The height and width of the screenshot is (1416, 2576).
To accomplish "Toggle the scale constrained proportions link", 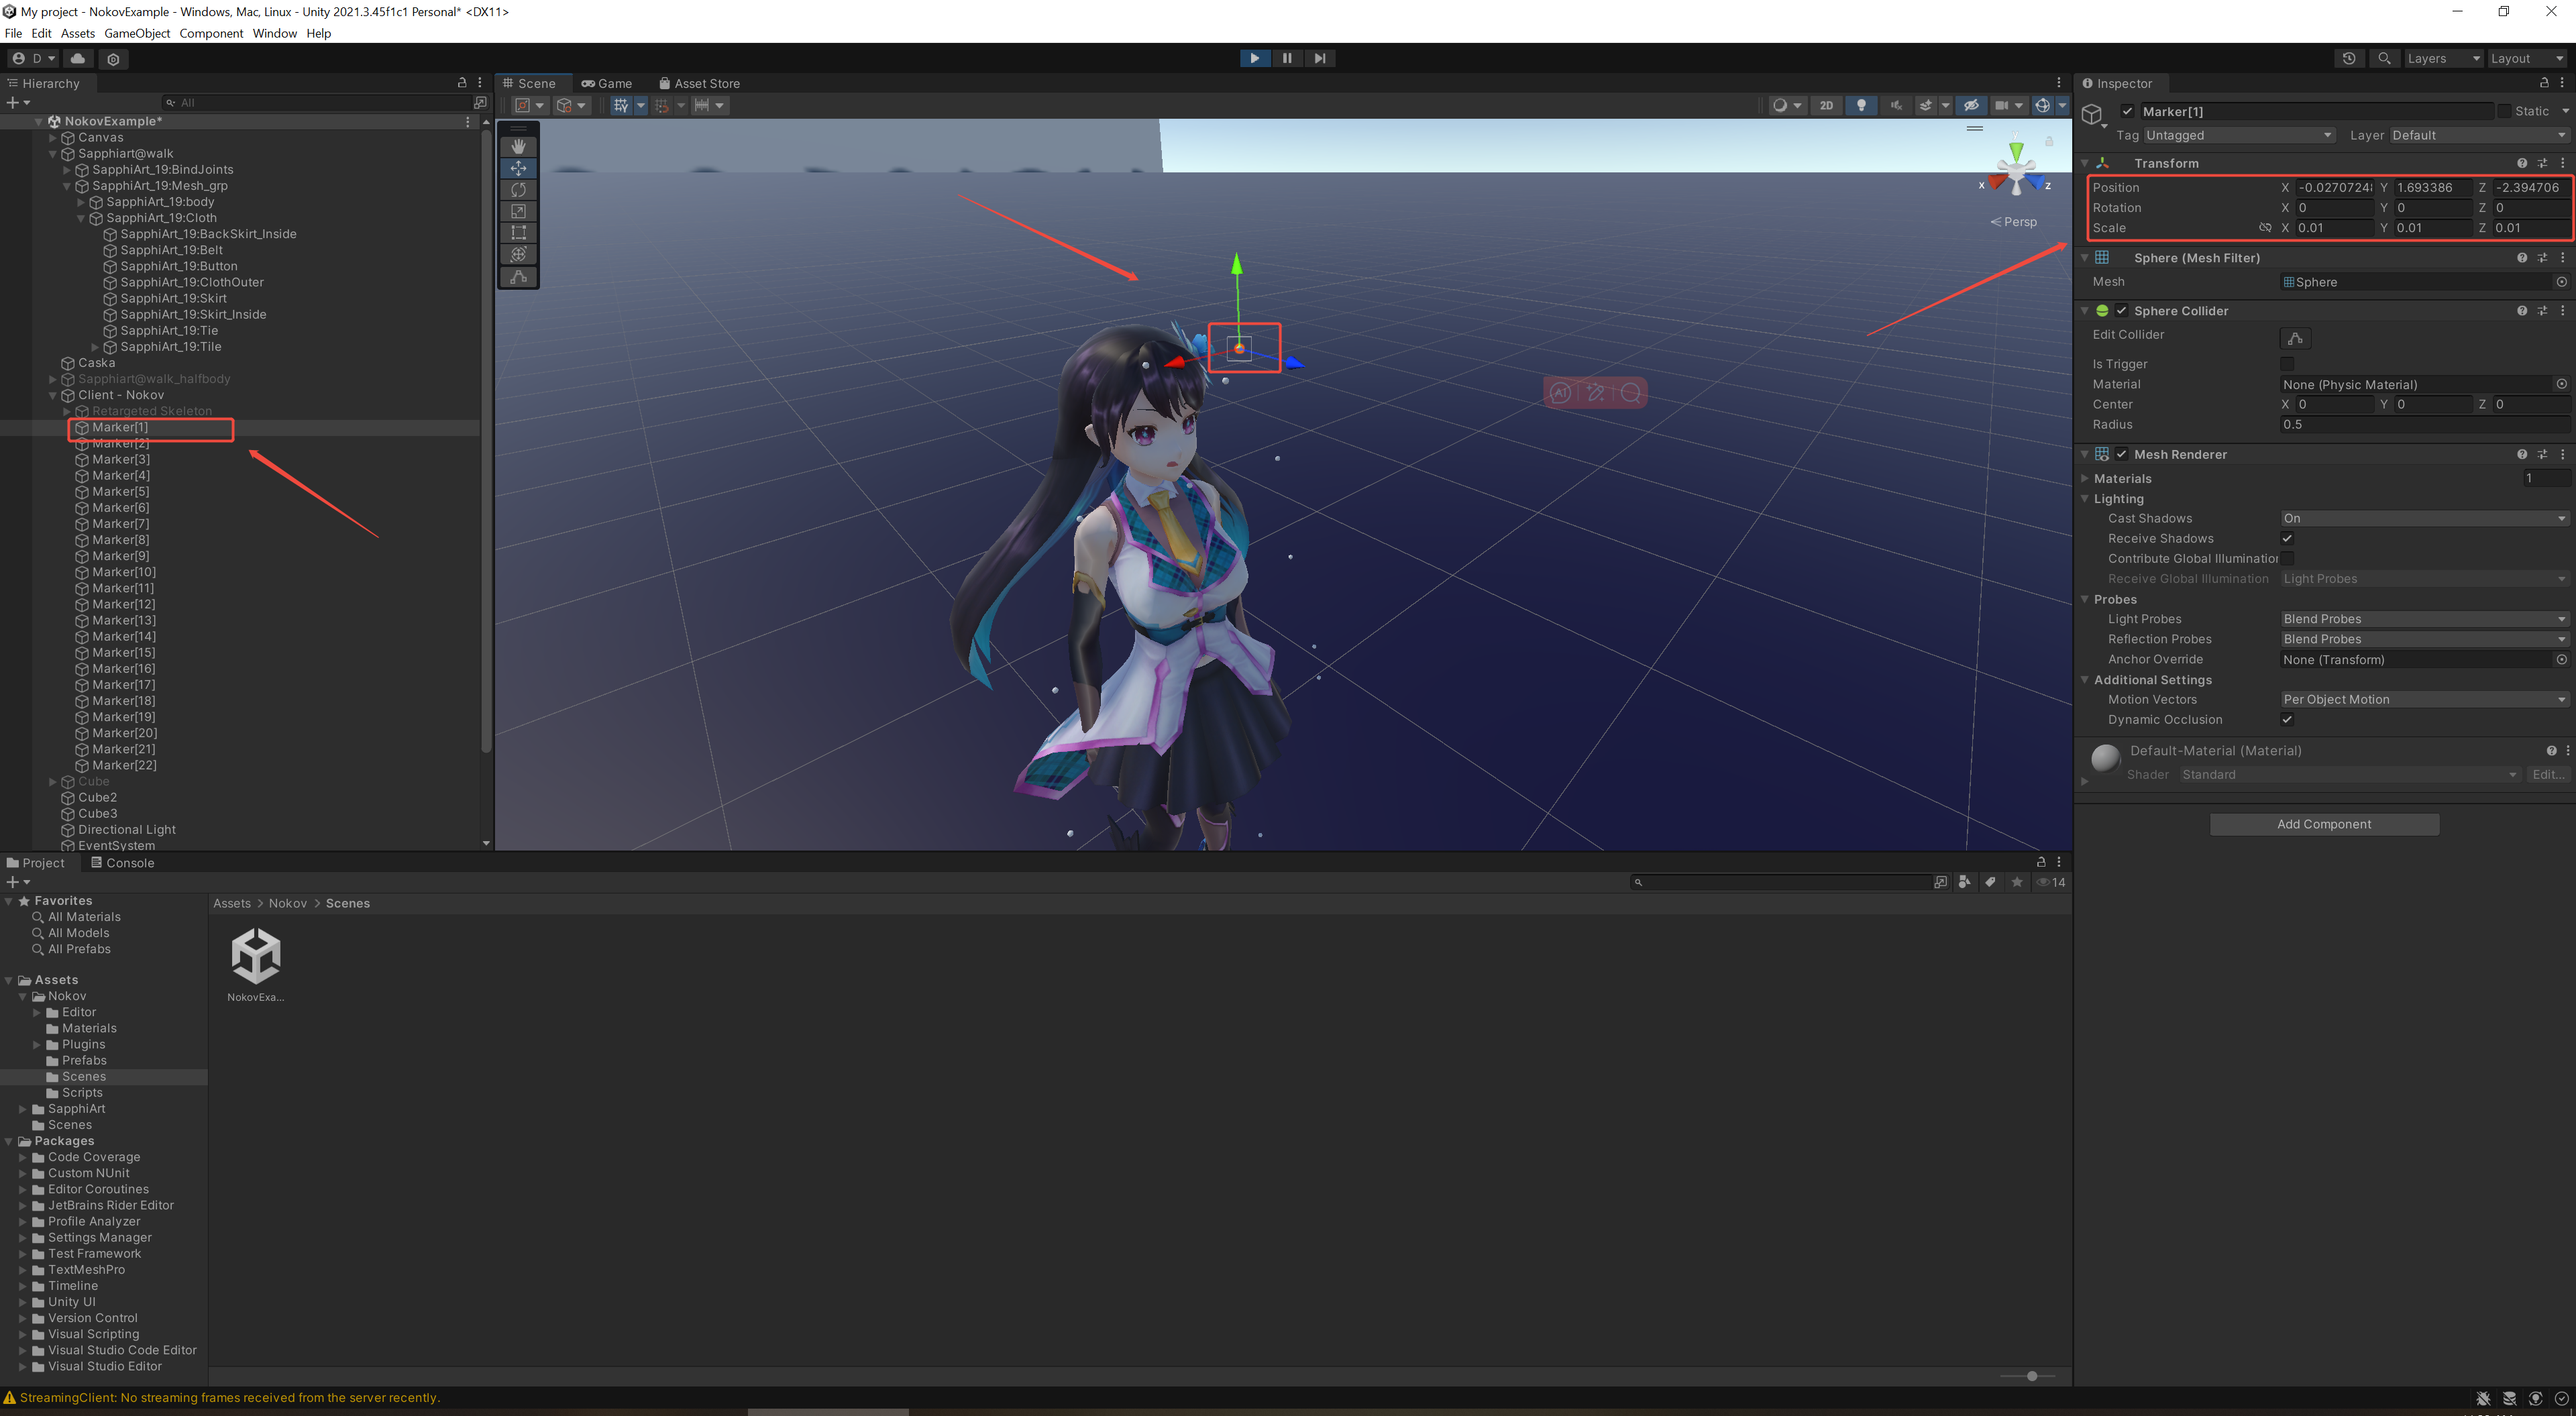I will pyautogui.click(x=2265, y=228).
